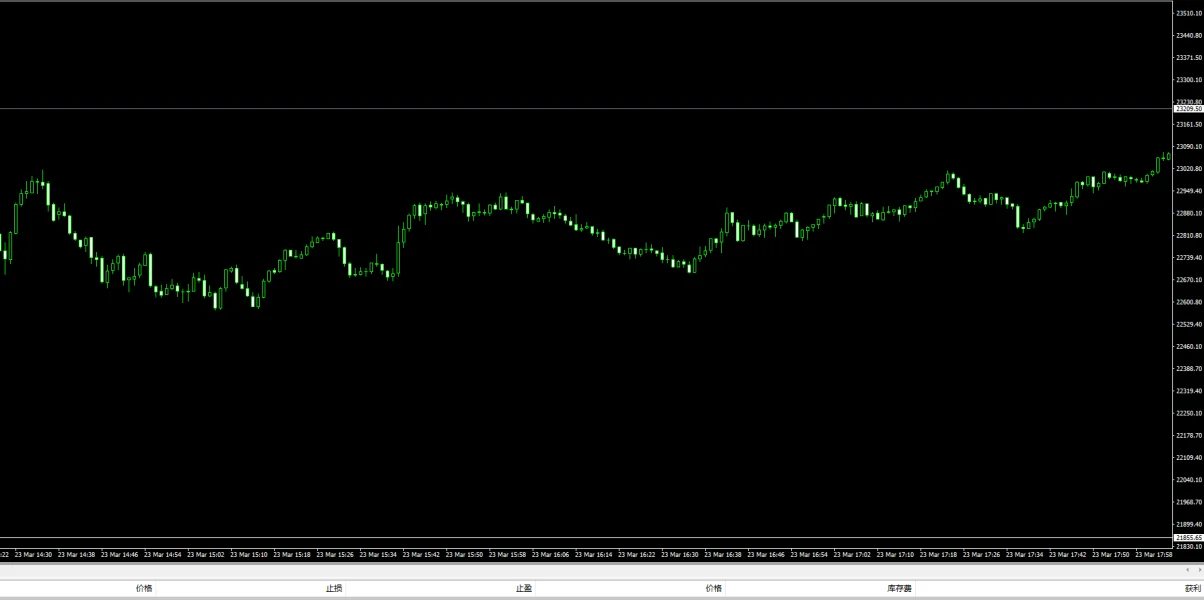Click the 23 Mar 17:10 time label
1204x600 pixels.
pos(895,554)
